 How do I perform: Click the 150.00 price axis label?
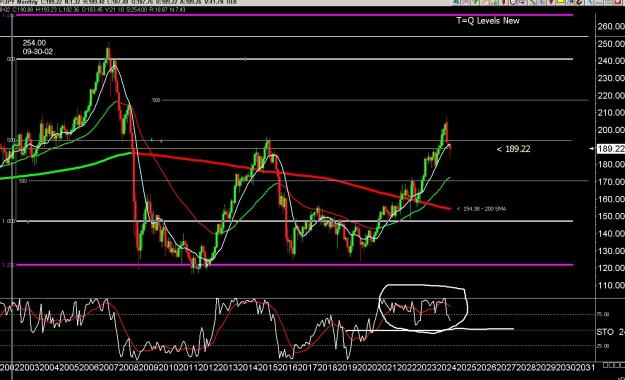point(611,216)
